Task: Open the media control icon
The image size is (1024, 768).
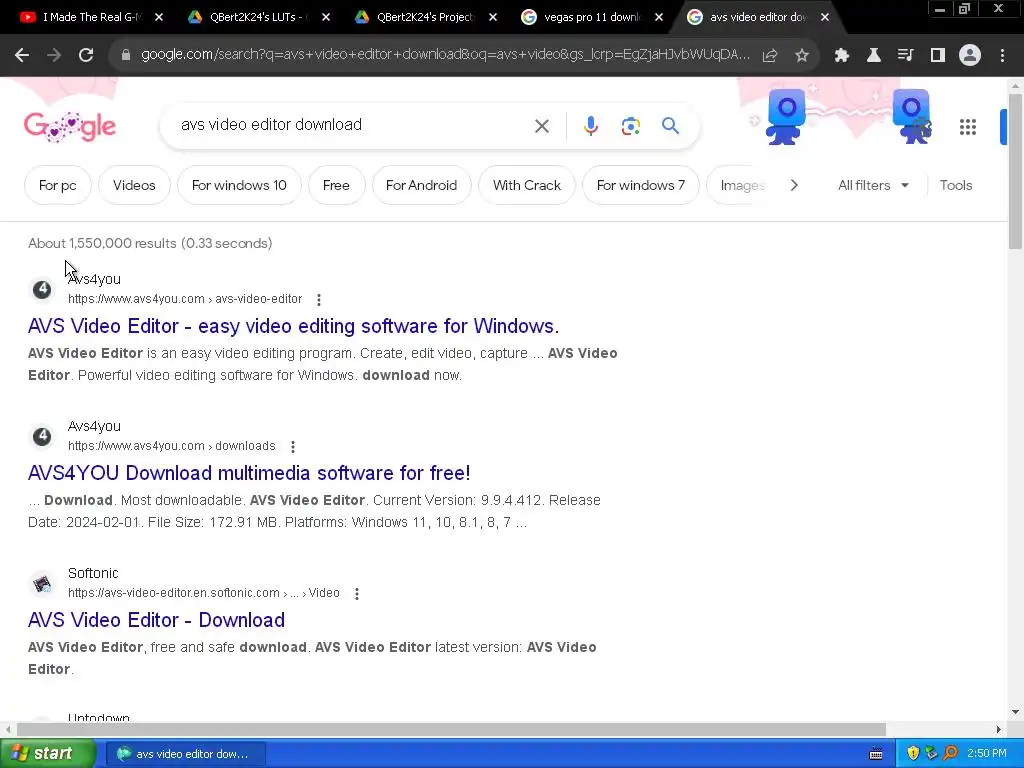Action: coord(906,56)
